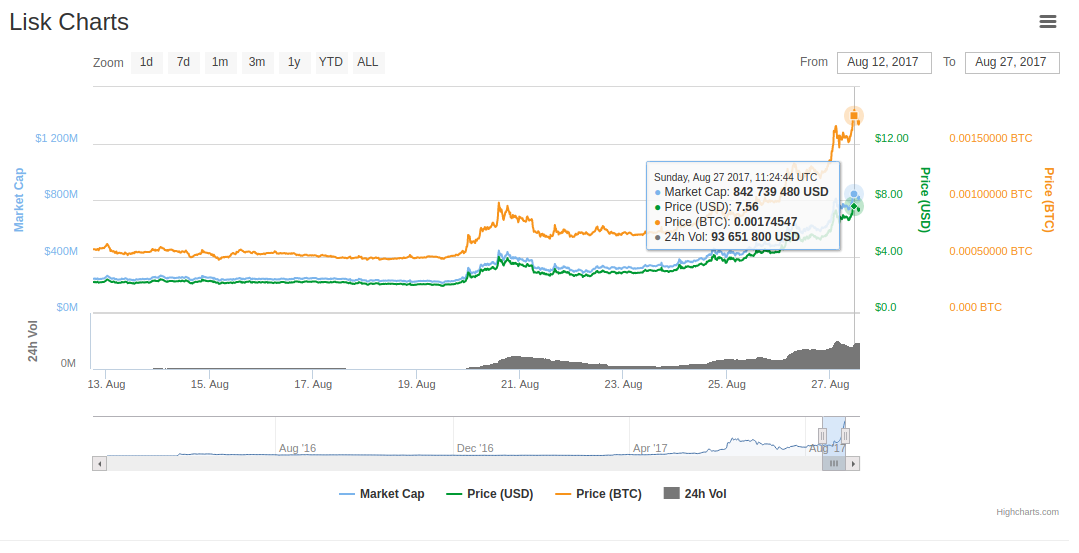Viewport: 1079px width, 553px height.
Task: Click the 842 739 480 USD tooltip value
Action: click(x=780, y=192)
